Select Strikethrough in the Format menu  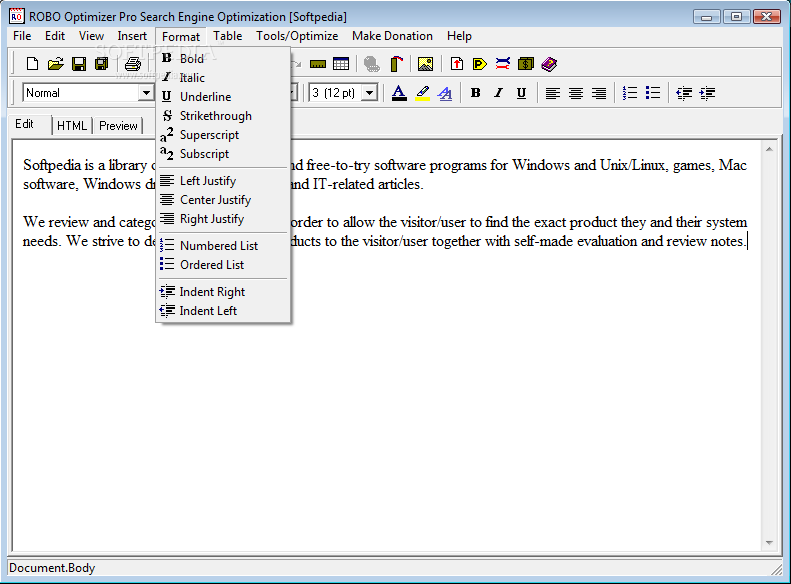pos(223,116)
